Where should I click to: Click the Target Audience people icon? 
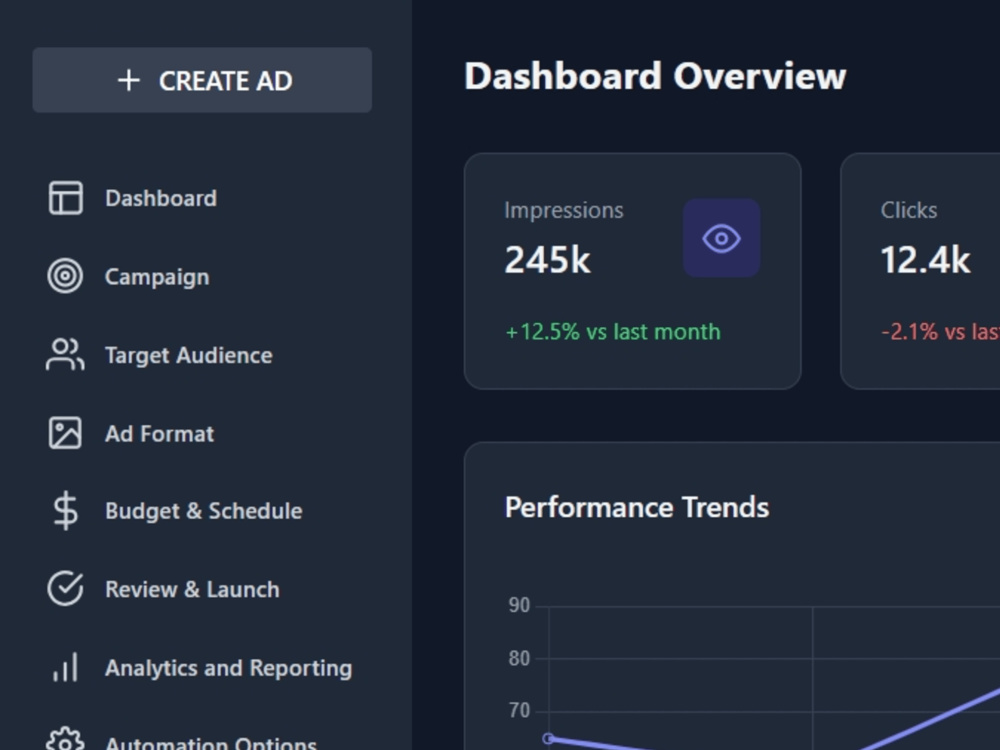click(x=65, y=355)
